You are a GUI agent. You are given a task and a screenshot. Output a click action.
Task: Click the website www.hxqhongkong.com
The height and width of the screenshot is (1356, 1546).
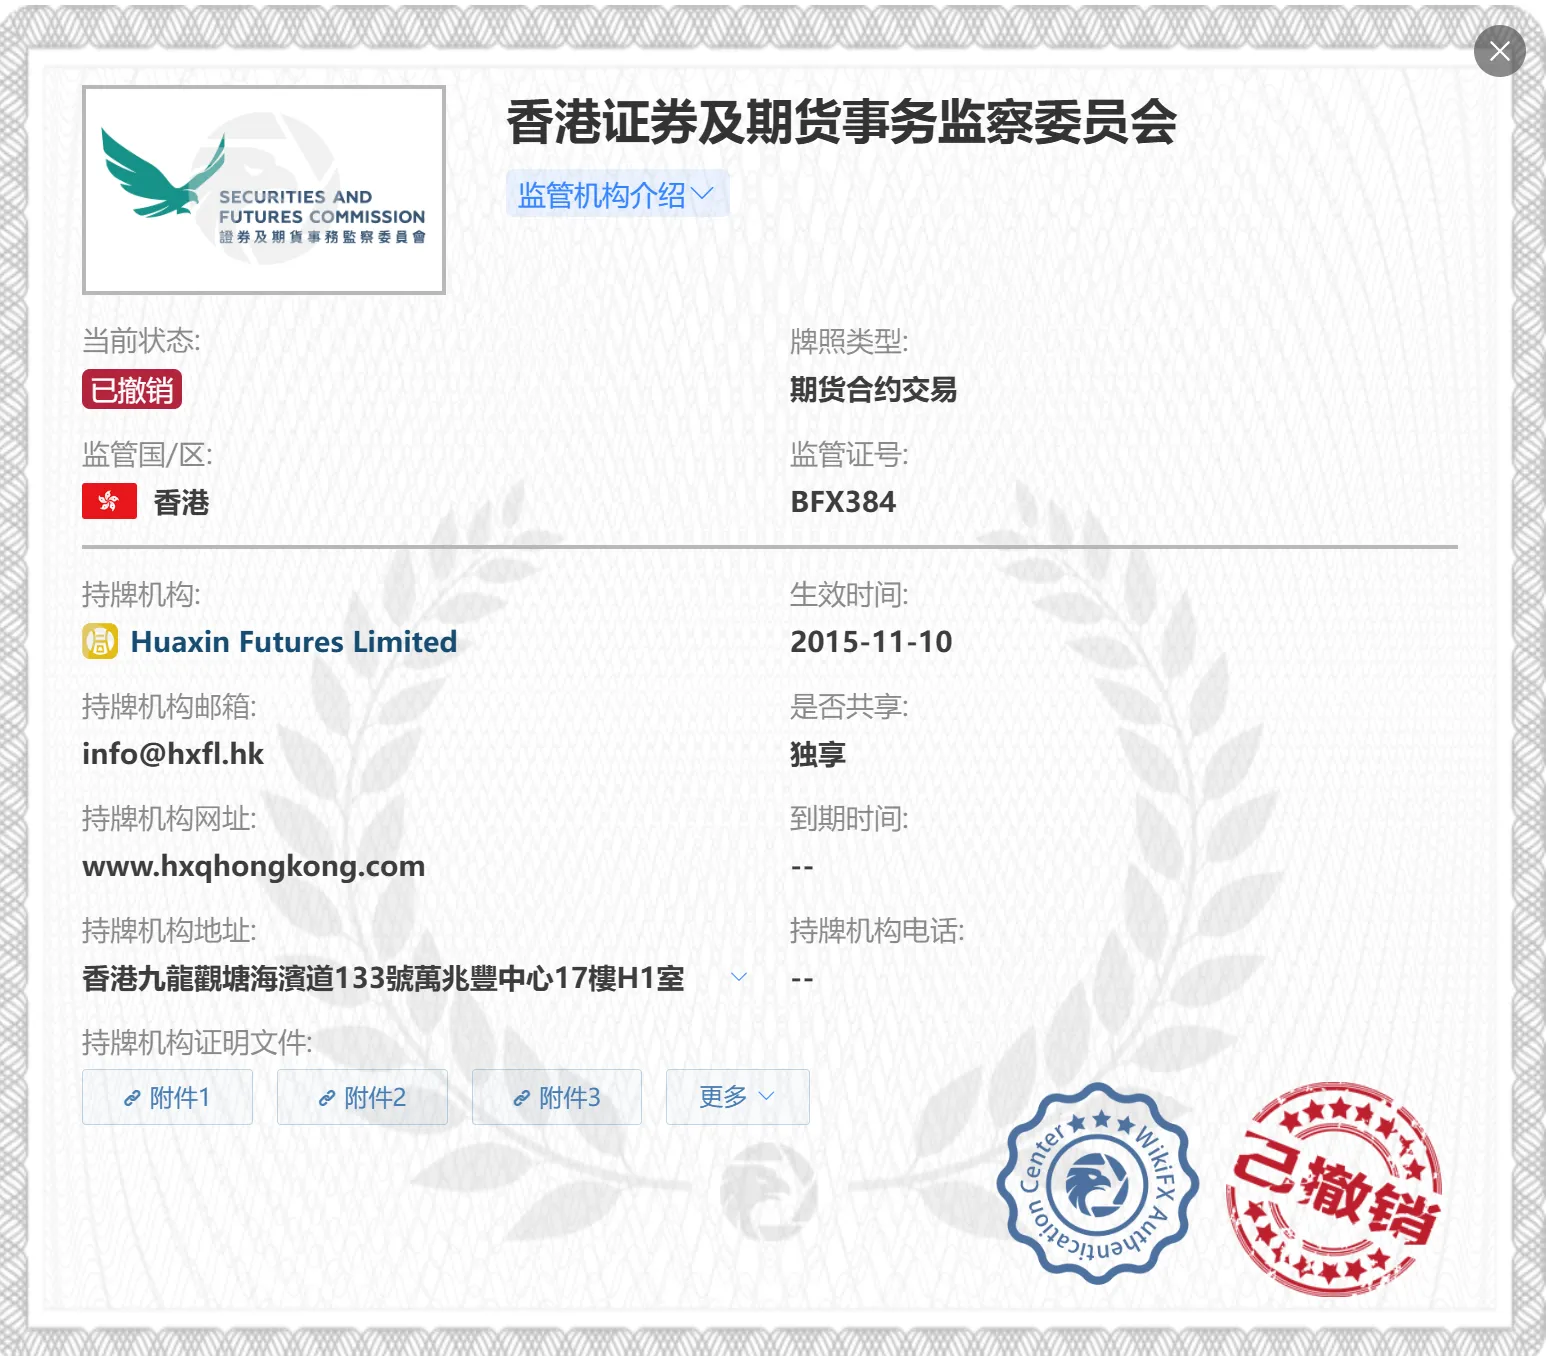point(254,866)
